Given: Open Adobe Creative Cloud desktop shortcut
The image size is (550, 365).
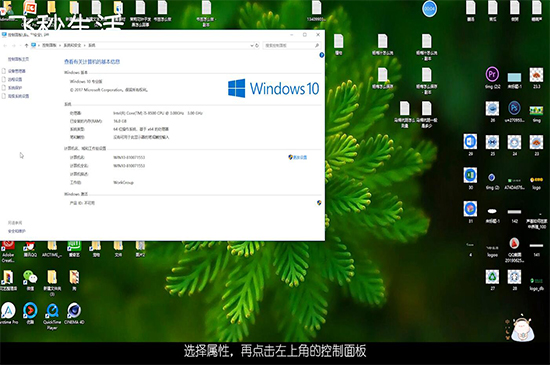Looking at the screenshot, I should [8, 251].
